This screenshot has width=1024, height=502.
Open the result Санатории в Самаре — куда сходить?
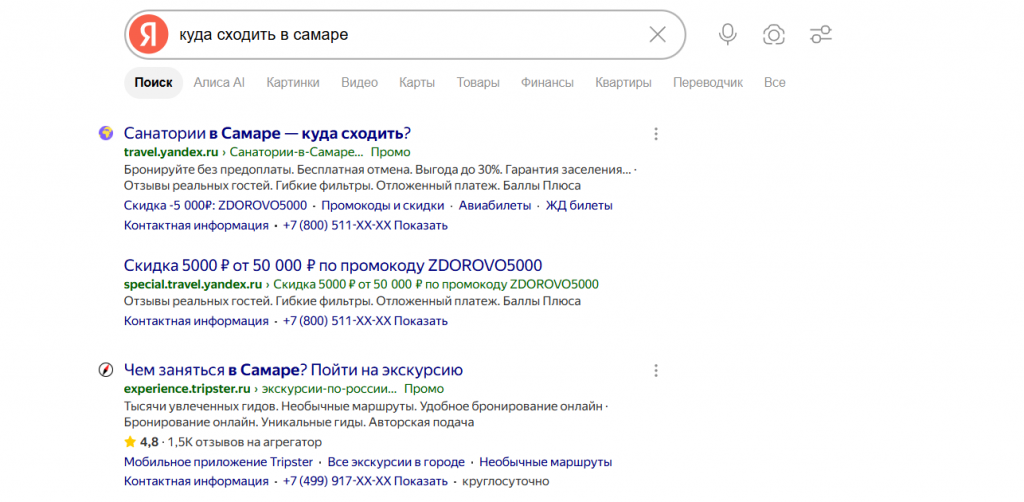point(267,134)
